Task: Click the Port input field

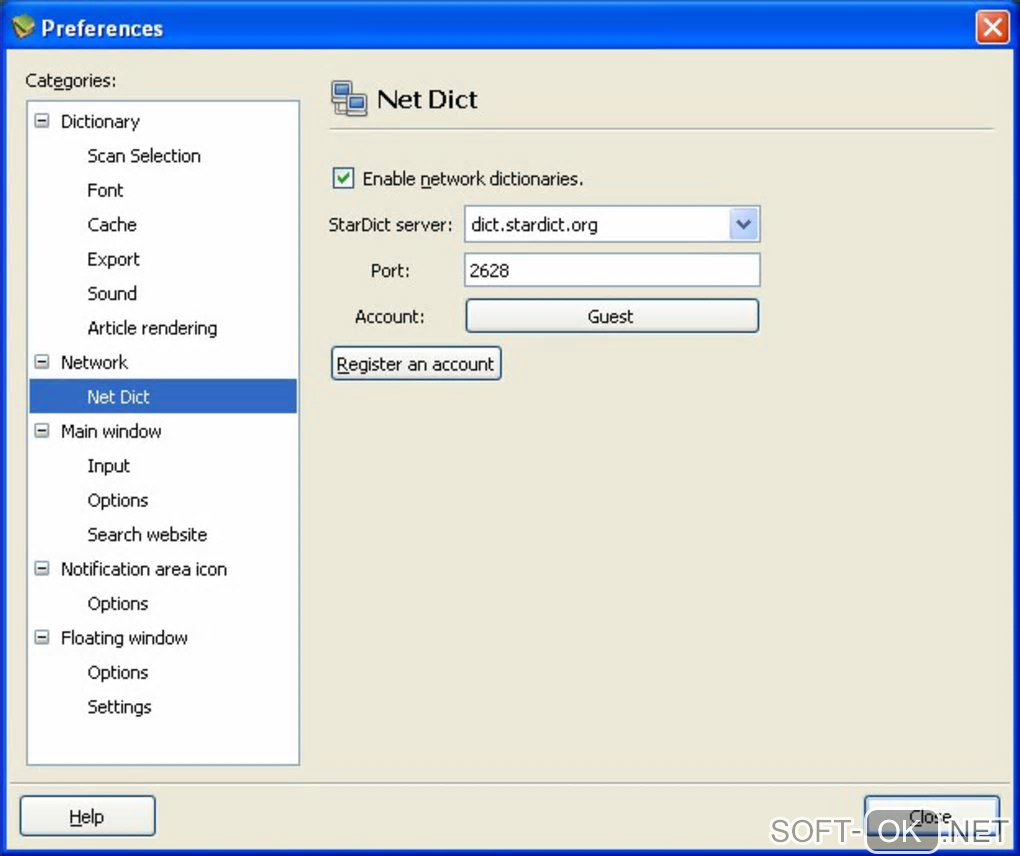Action: tap(611, 270)
